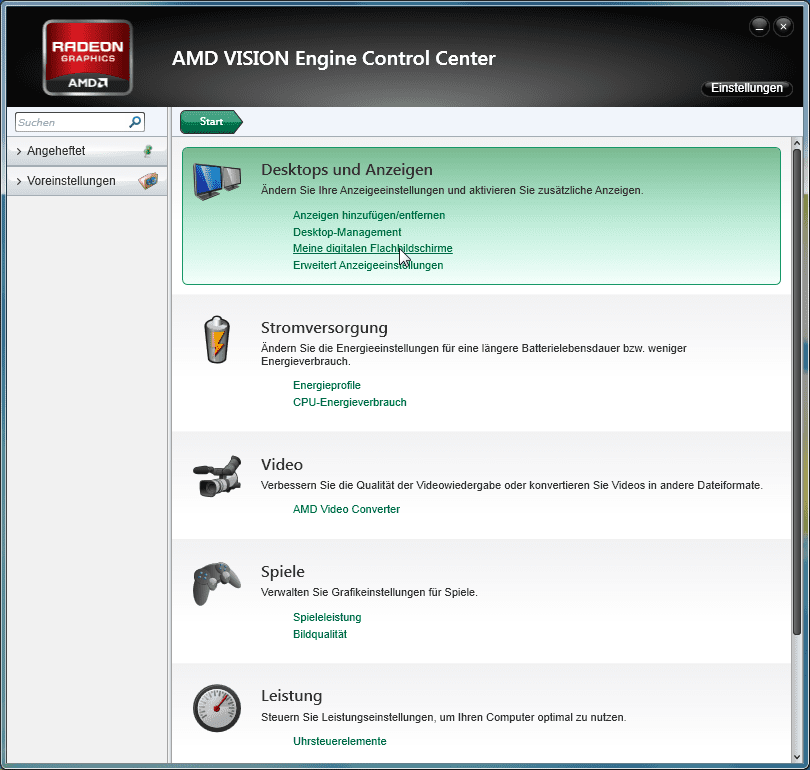The image size is (810, 770).
Task: Select the Desktops und Anzeigen heading
Action: tap(347, 170)
